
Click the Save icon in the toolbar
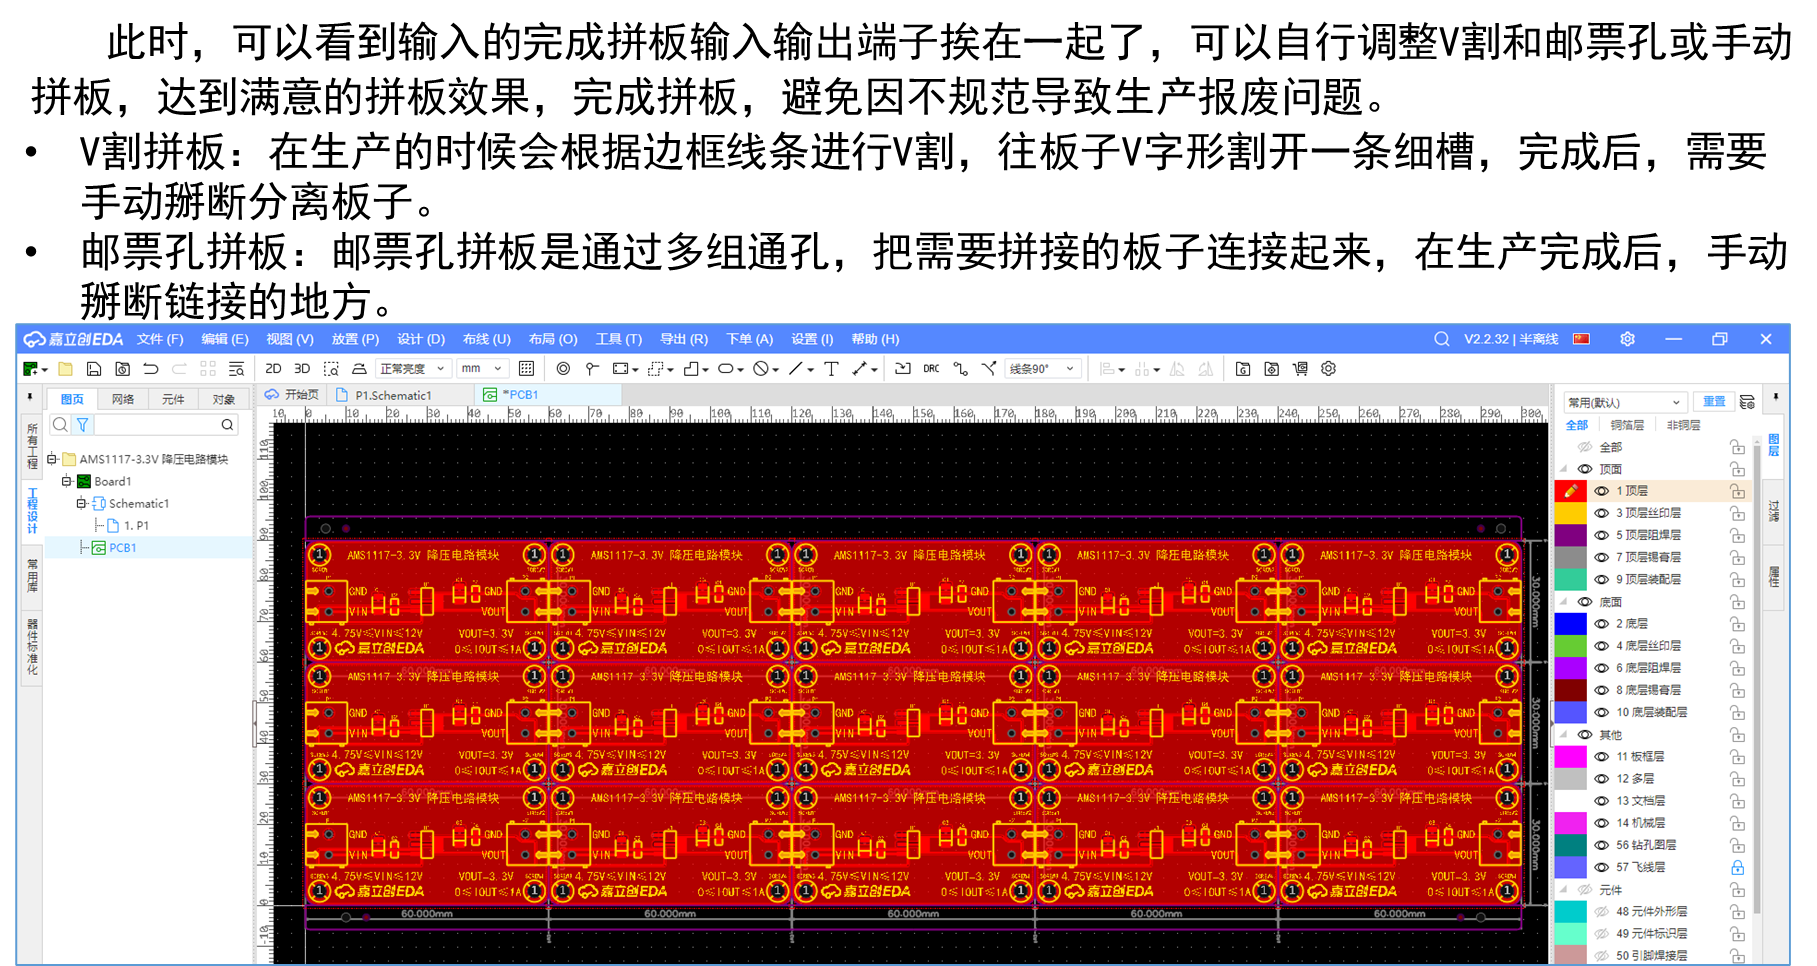click(x=94, y=369)
